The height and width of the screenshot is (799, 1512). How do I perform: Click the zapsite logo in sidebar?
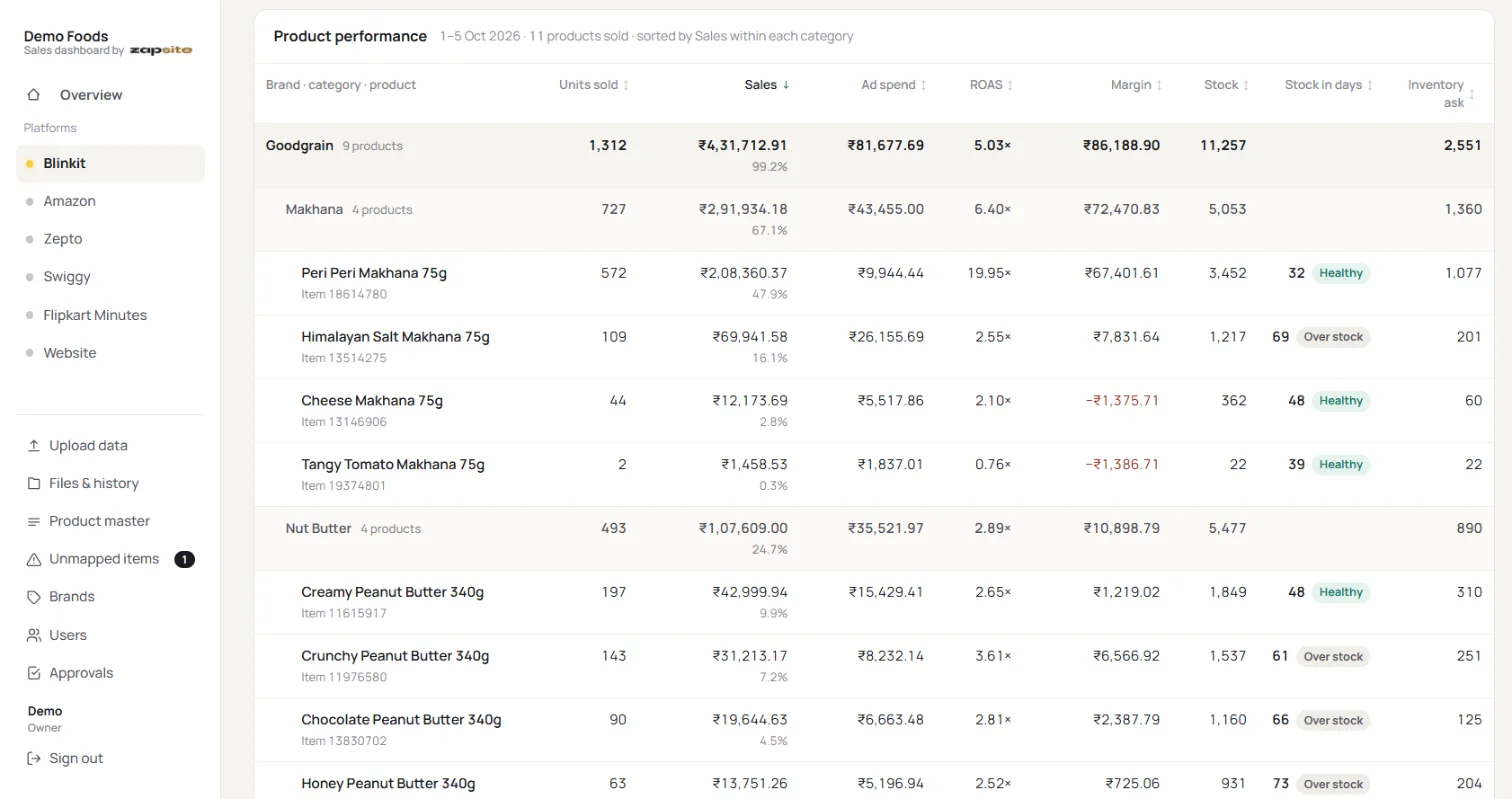[x=161, y=50]
